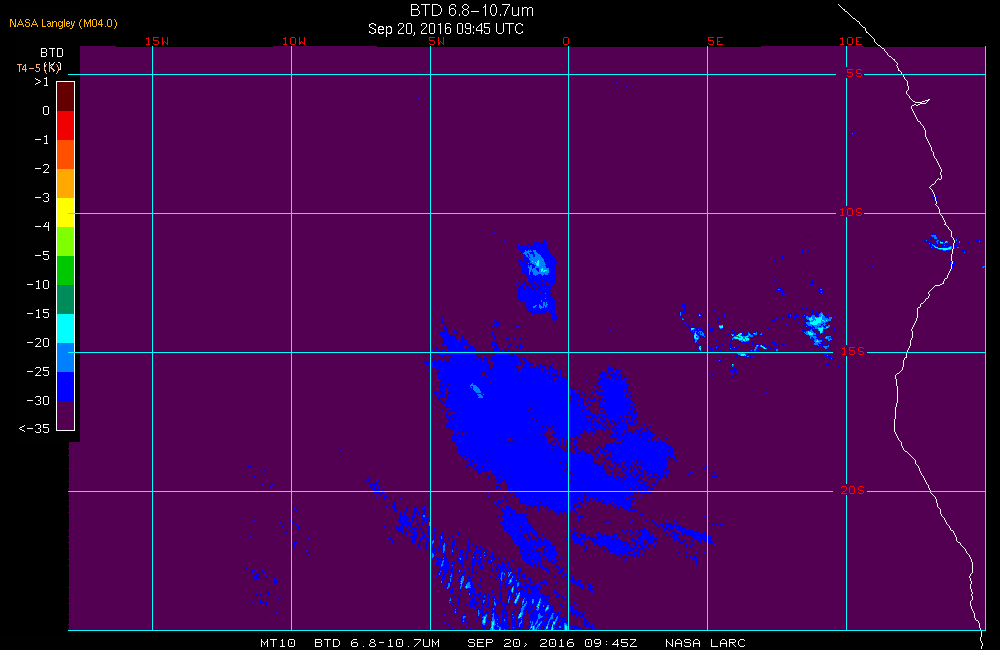Click the '5W' longitude label
Viewport: 1000px width, 650px height.
(437, 41)
